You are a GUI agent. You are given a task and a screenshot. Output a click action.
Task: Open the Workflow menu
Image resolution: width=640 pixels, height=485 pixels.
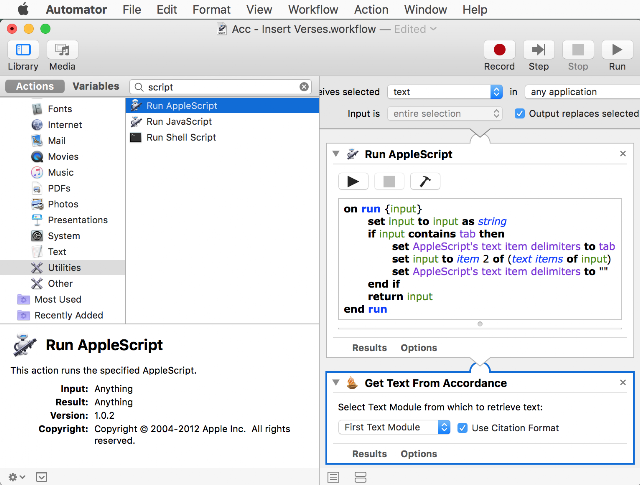click(x=313, y=9)
